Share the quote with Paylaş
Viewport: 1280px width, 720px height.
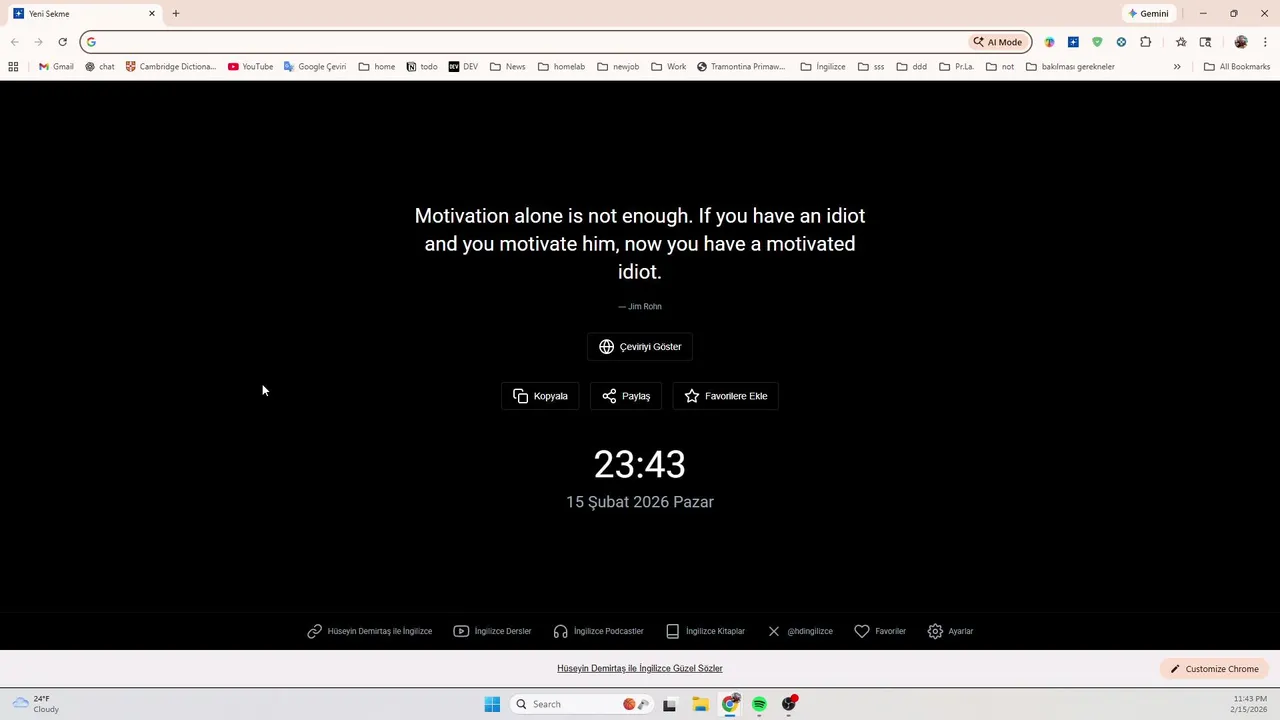click(626, 396)
